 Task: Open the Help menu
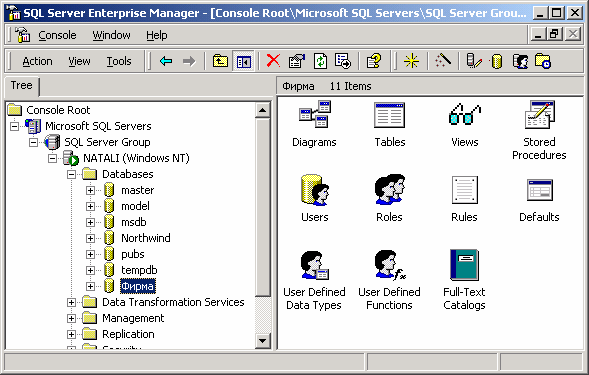click(157, 35)
